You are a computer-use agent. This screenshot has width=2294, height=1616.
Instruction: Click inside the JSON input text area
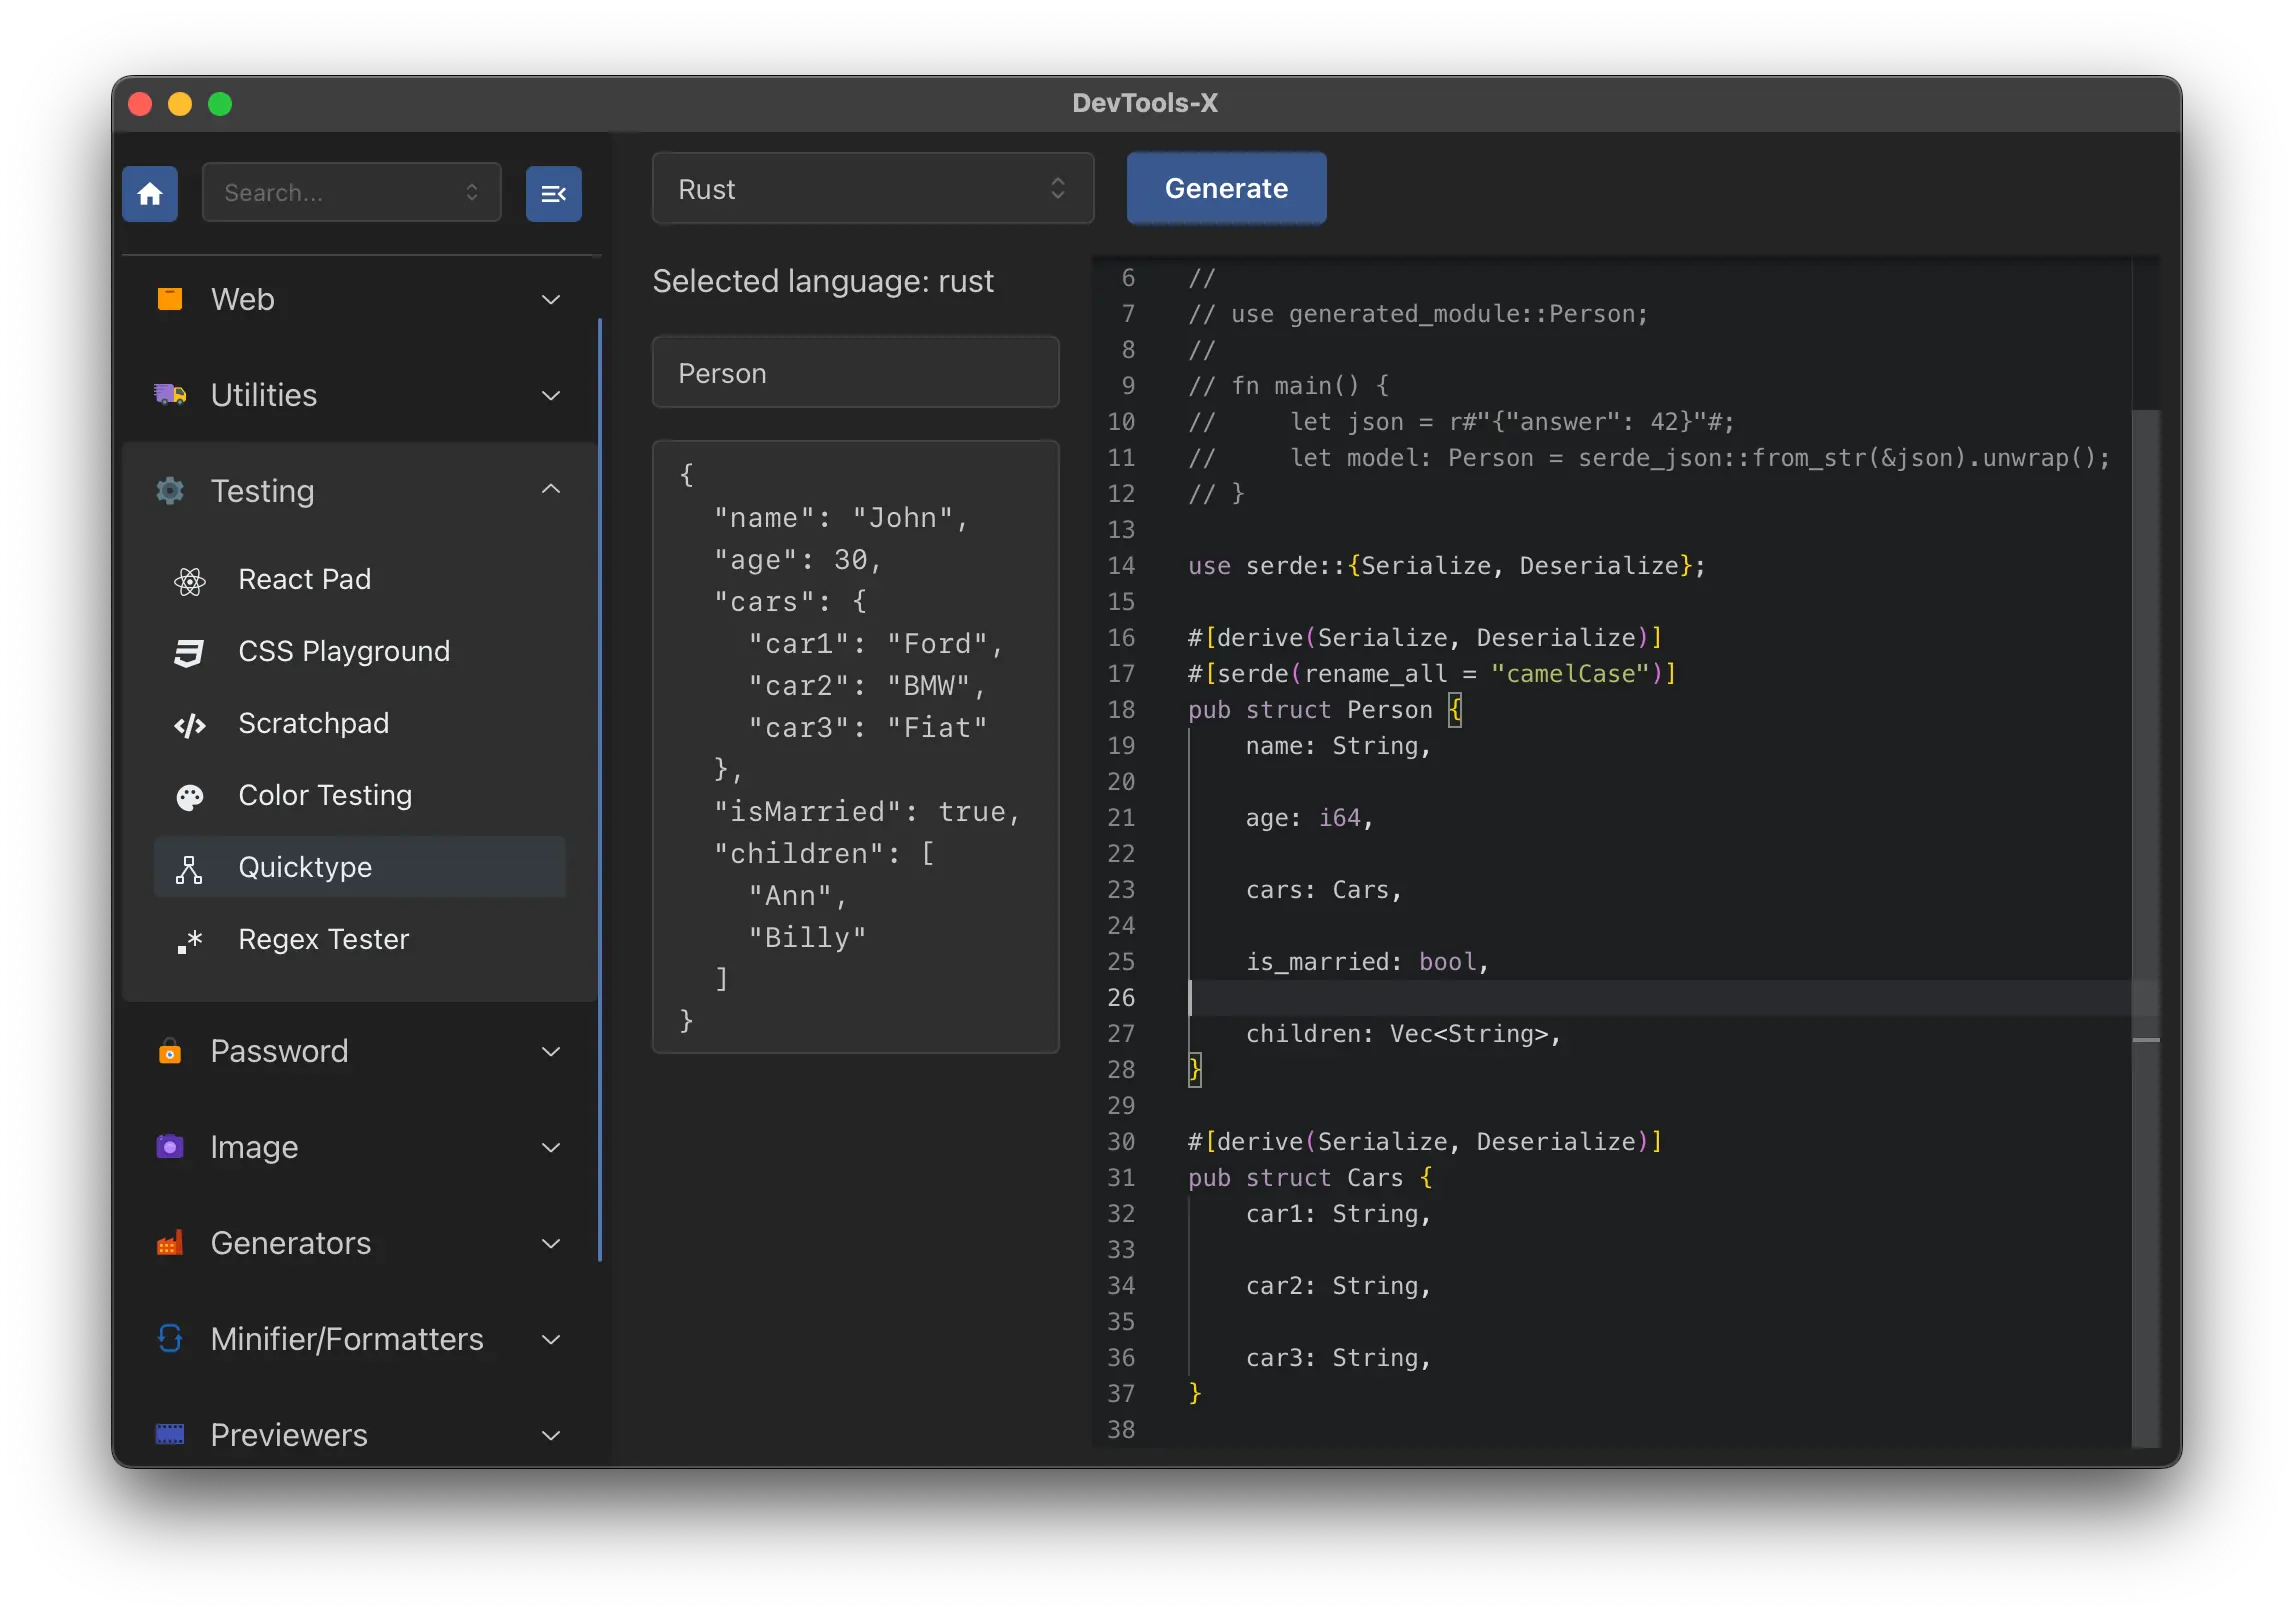tap(855, 746)
